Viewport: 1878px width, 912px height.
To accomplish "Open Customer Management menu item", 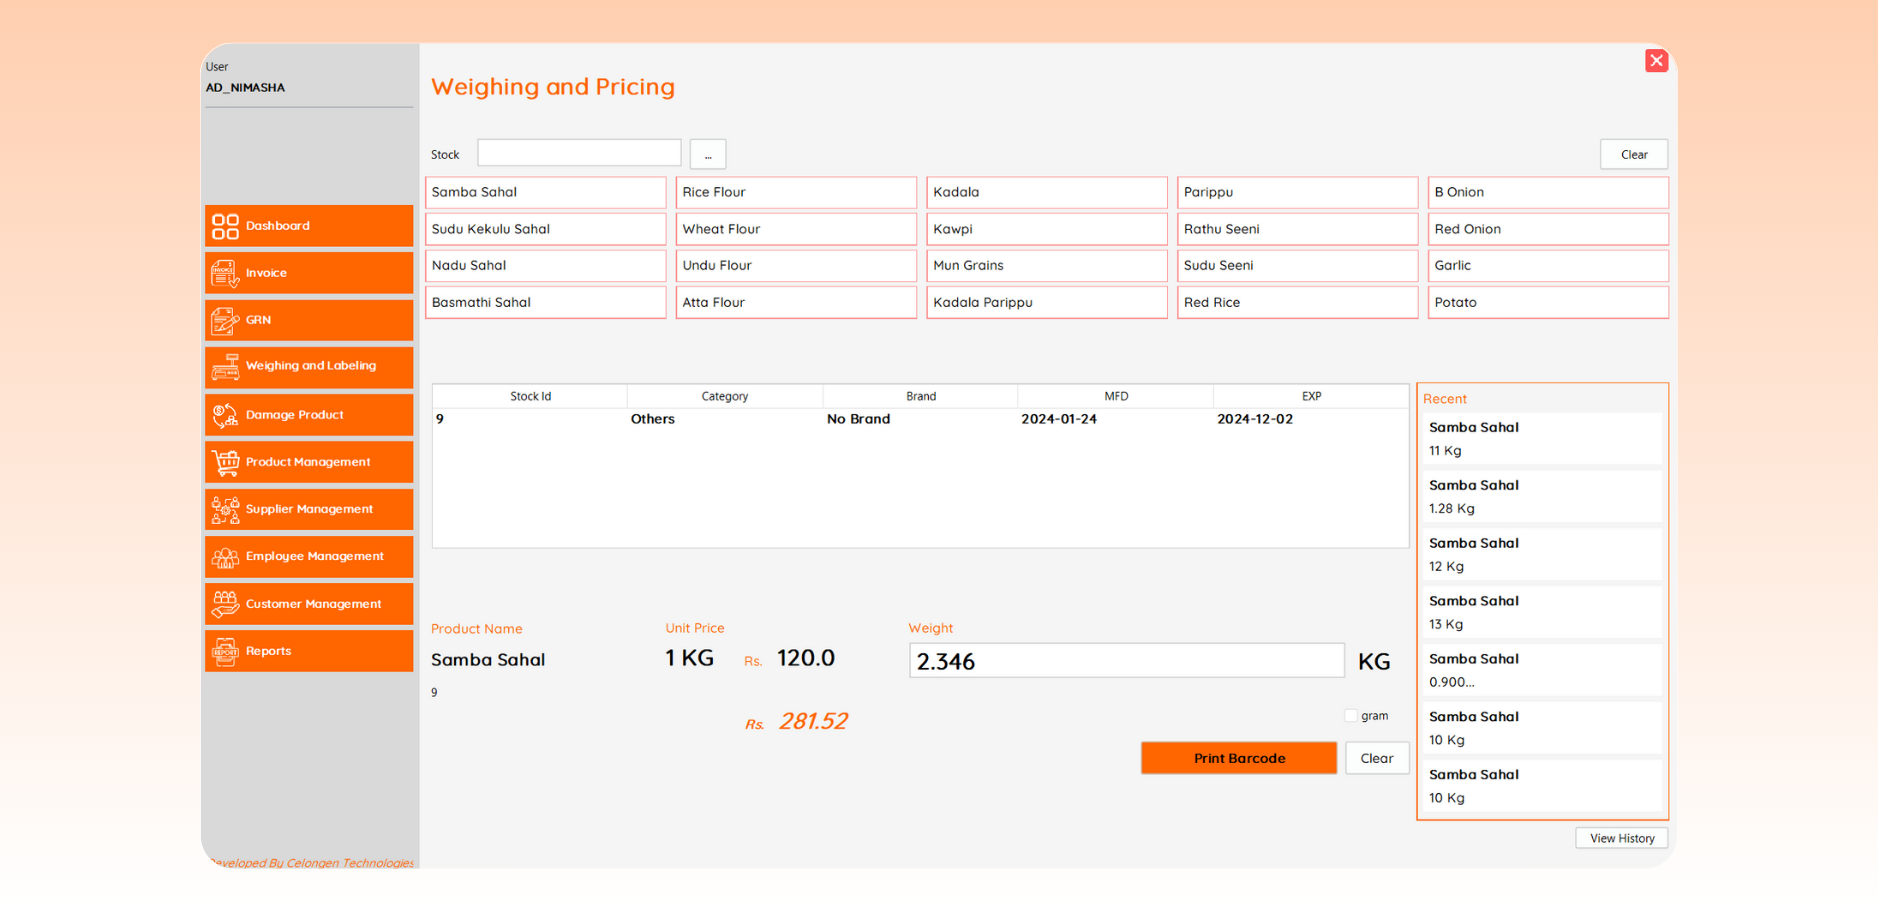I will click(x=312, y=604).
